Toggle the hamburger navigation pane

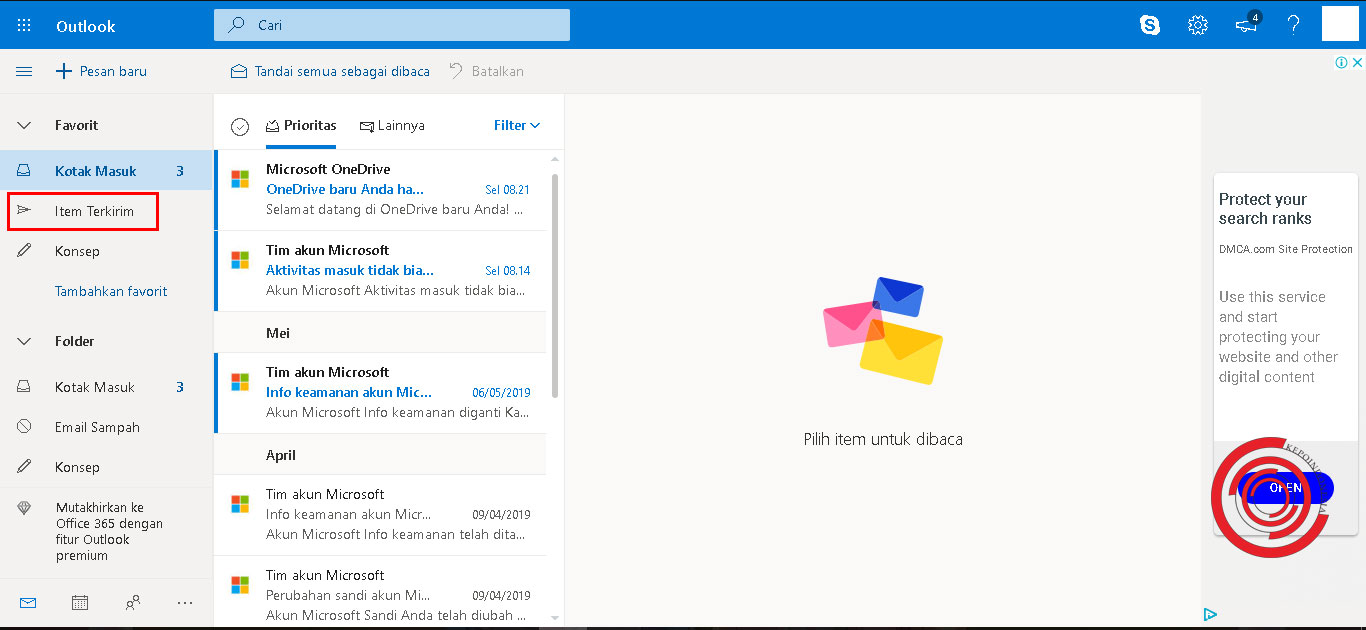pyautogui.click(x=24, y=71)
